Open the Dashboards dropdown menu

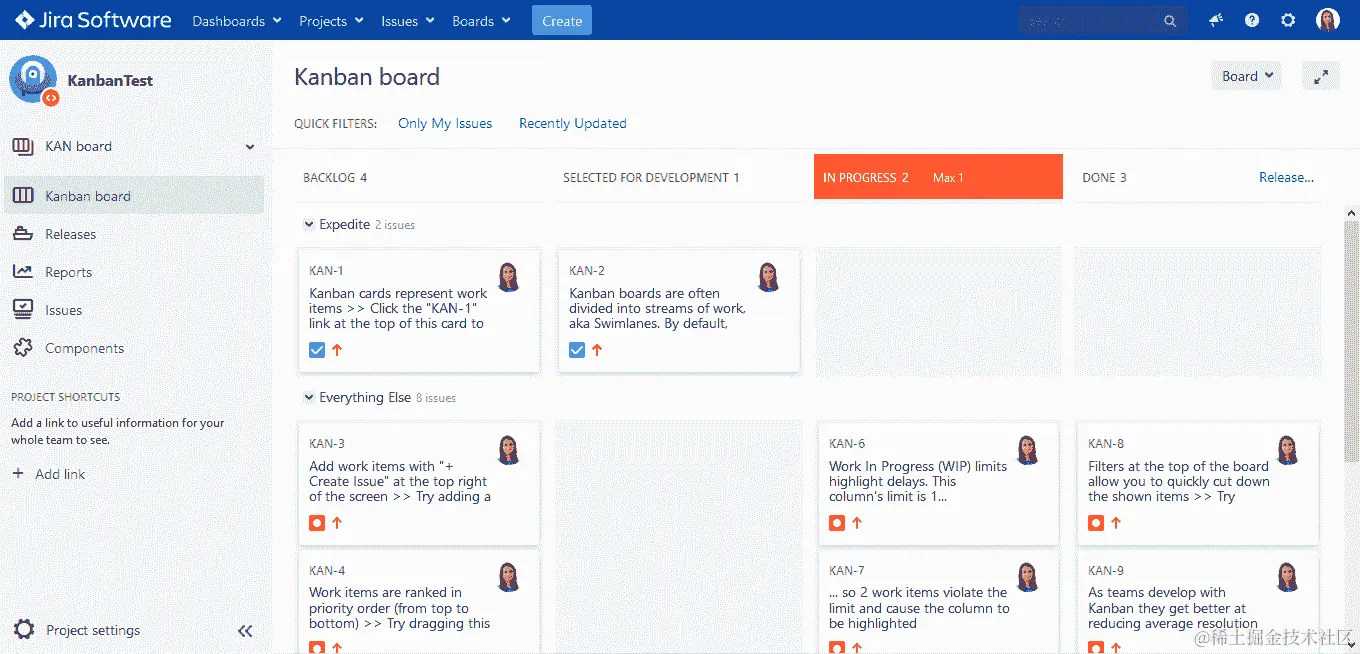click(236, 21)
